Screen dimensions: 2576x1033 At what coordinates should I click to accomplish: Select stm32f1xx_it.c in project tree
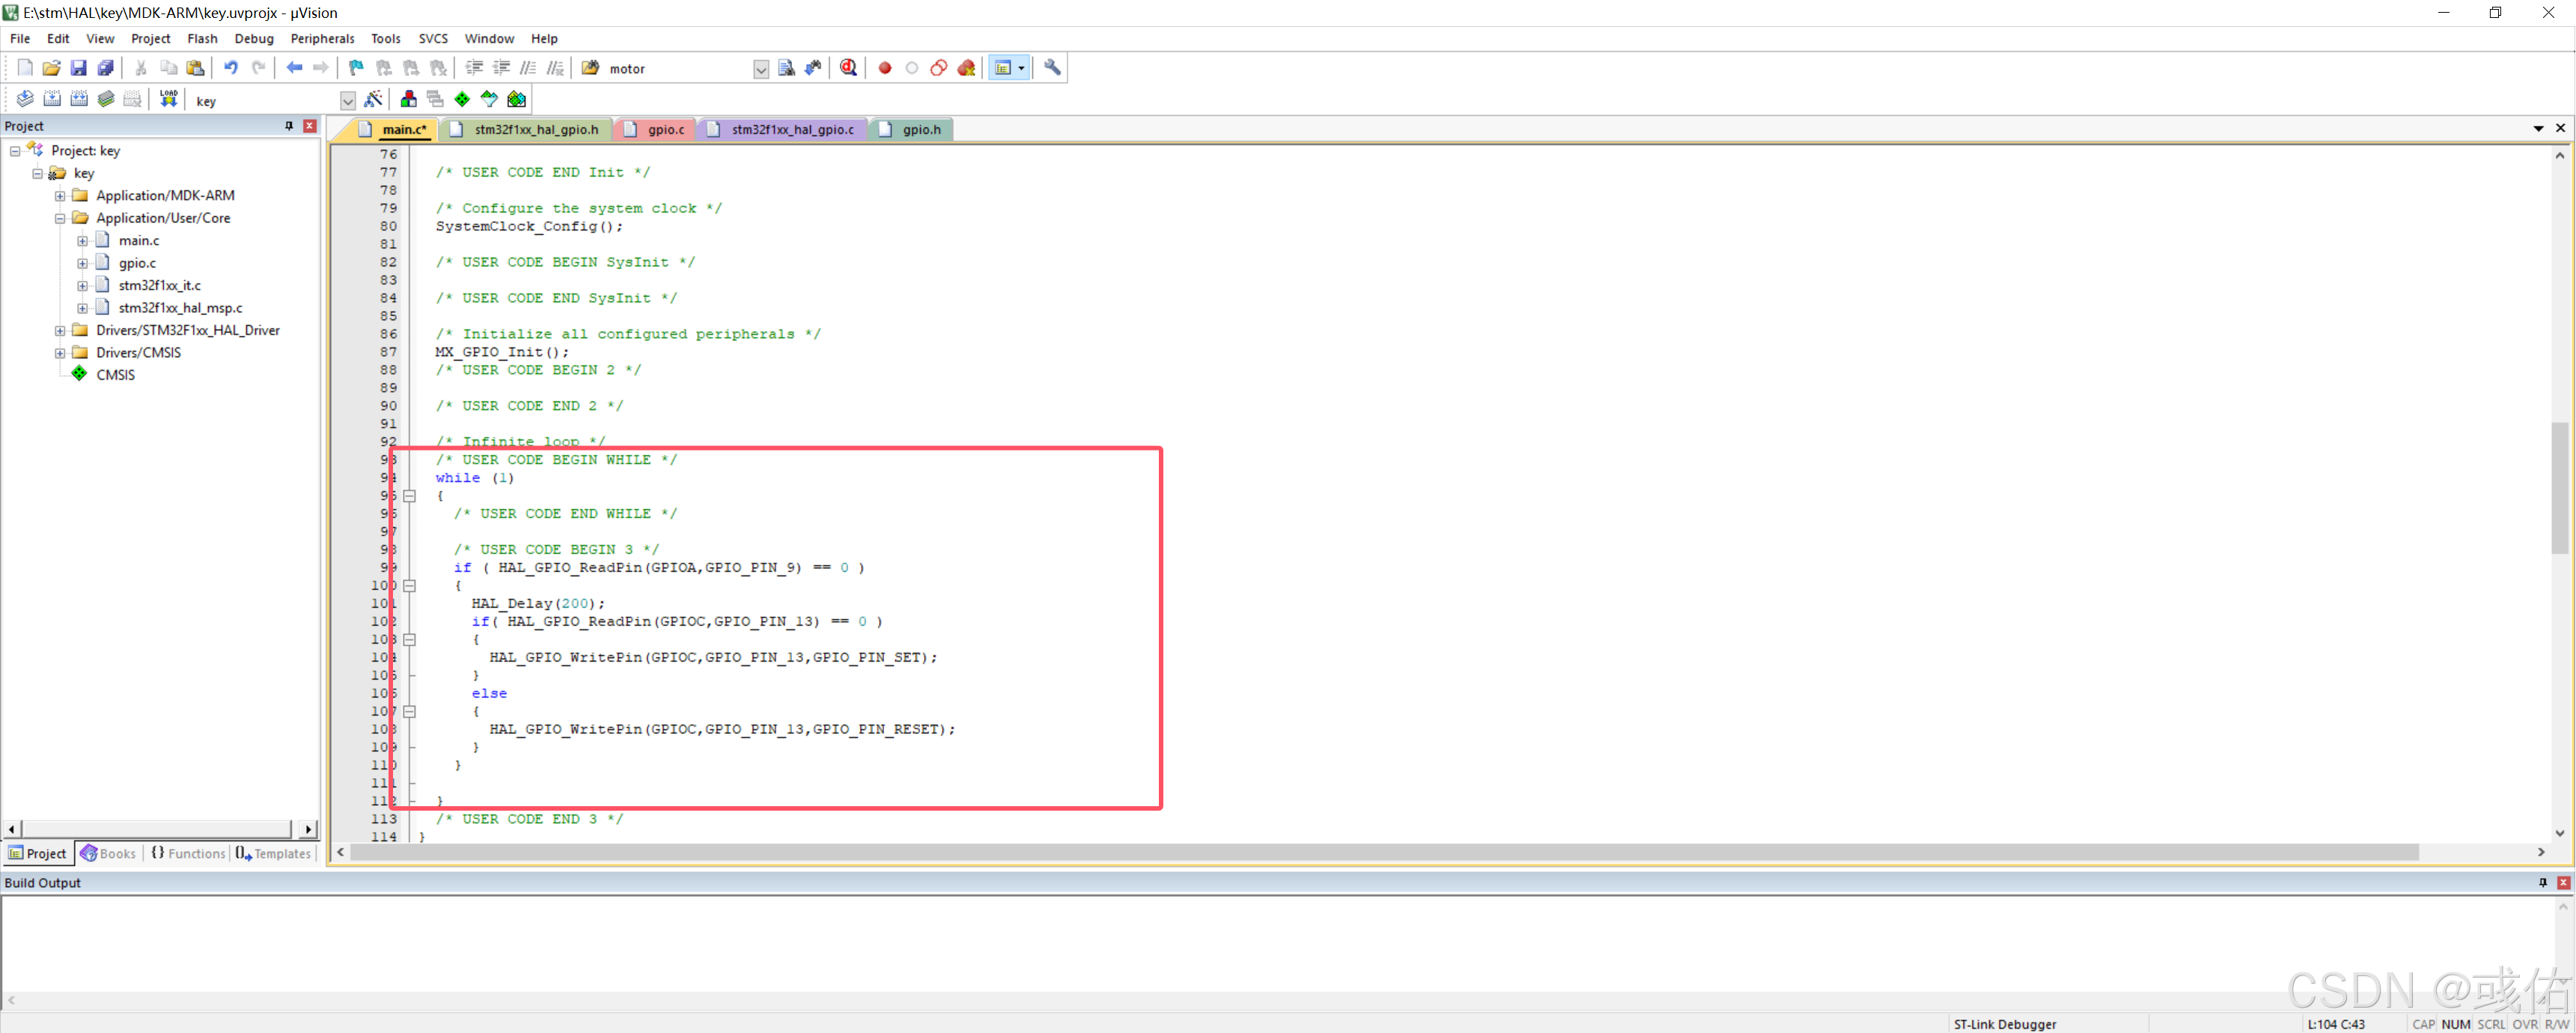pos(159,285)
